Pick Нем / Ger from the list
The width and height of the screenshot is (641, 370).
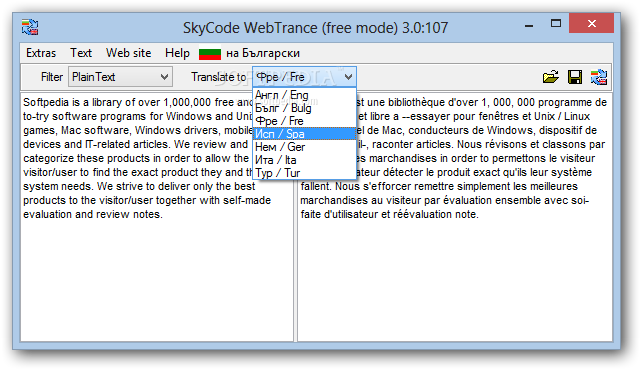click(x=304, y=147)
